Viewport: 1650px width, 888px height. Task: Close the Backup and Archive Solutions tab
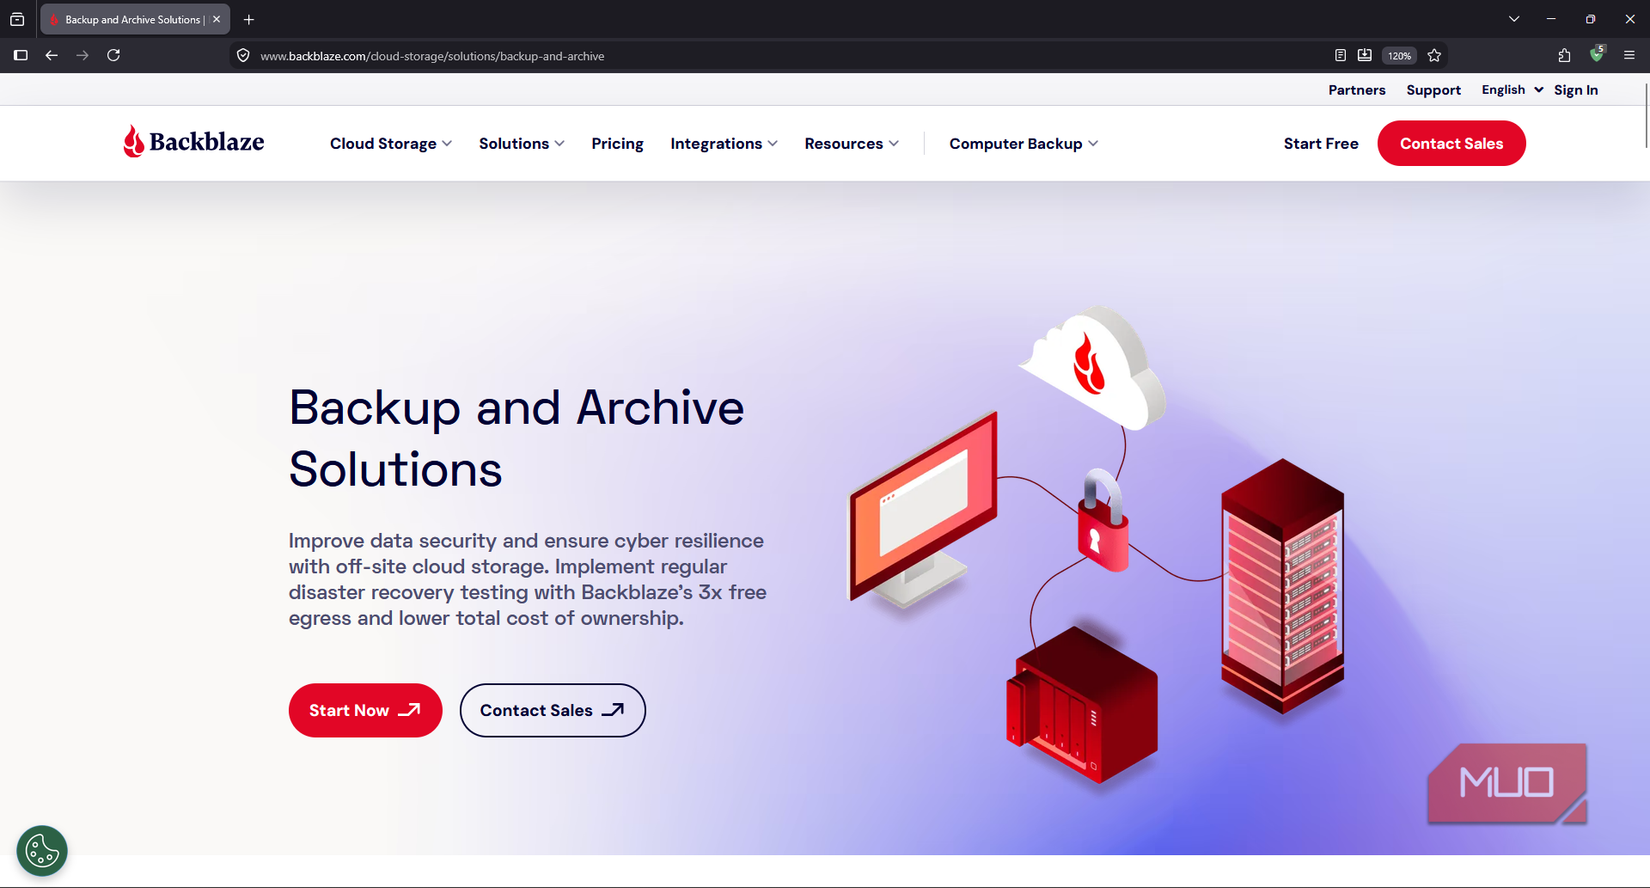pos(216,19)
